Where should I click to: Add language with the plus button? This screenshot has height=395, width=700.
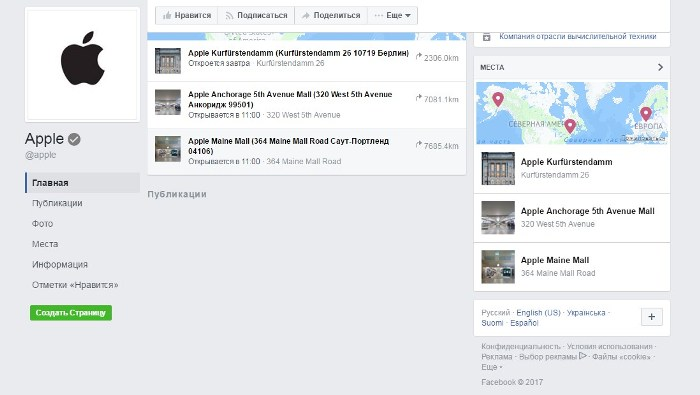[652, 317]
